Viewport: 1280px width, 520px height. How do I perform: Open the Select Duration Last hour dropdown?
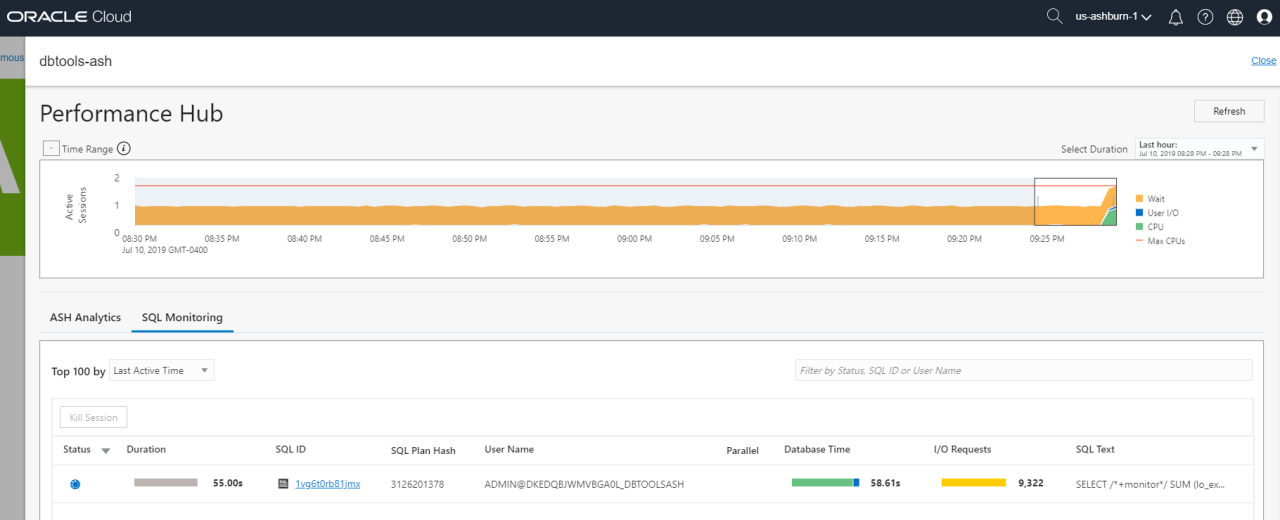1199,149
